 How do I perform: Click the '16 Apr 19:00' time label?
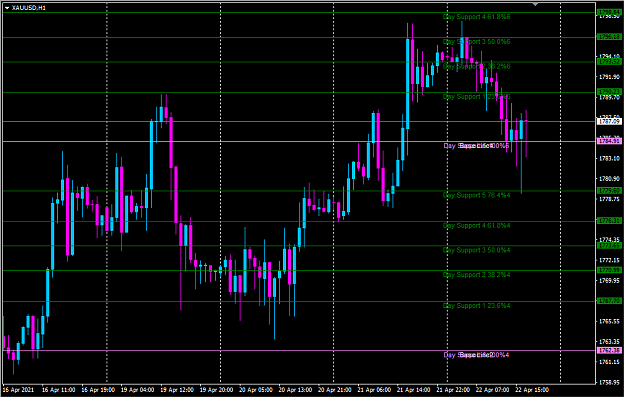98,390
